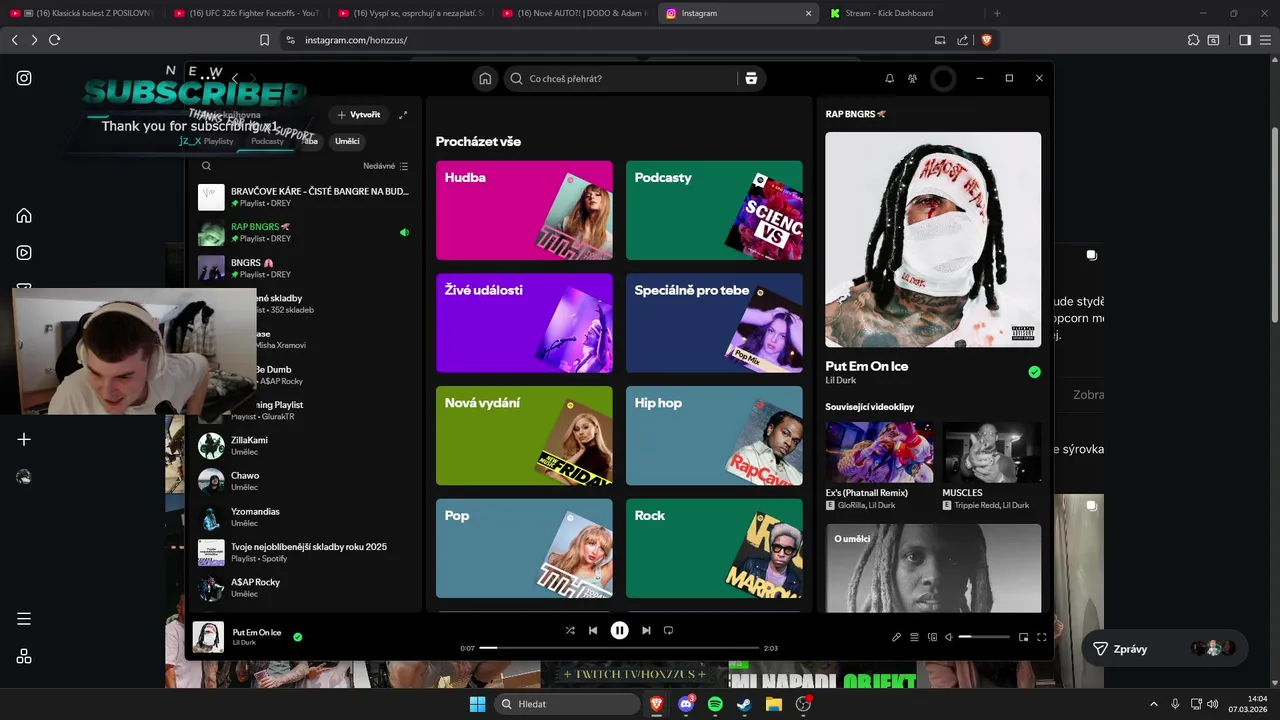
Task: Reload the browser page
Action: click(x=54, y=40)
